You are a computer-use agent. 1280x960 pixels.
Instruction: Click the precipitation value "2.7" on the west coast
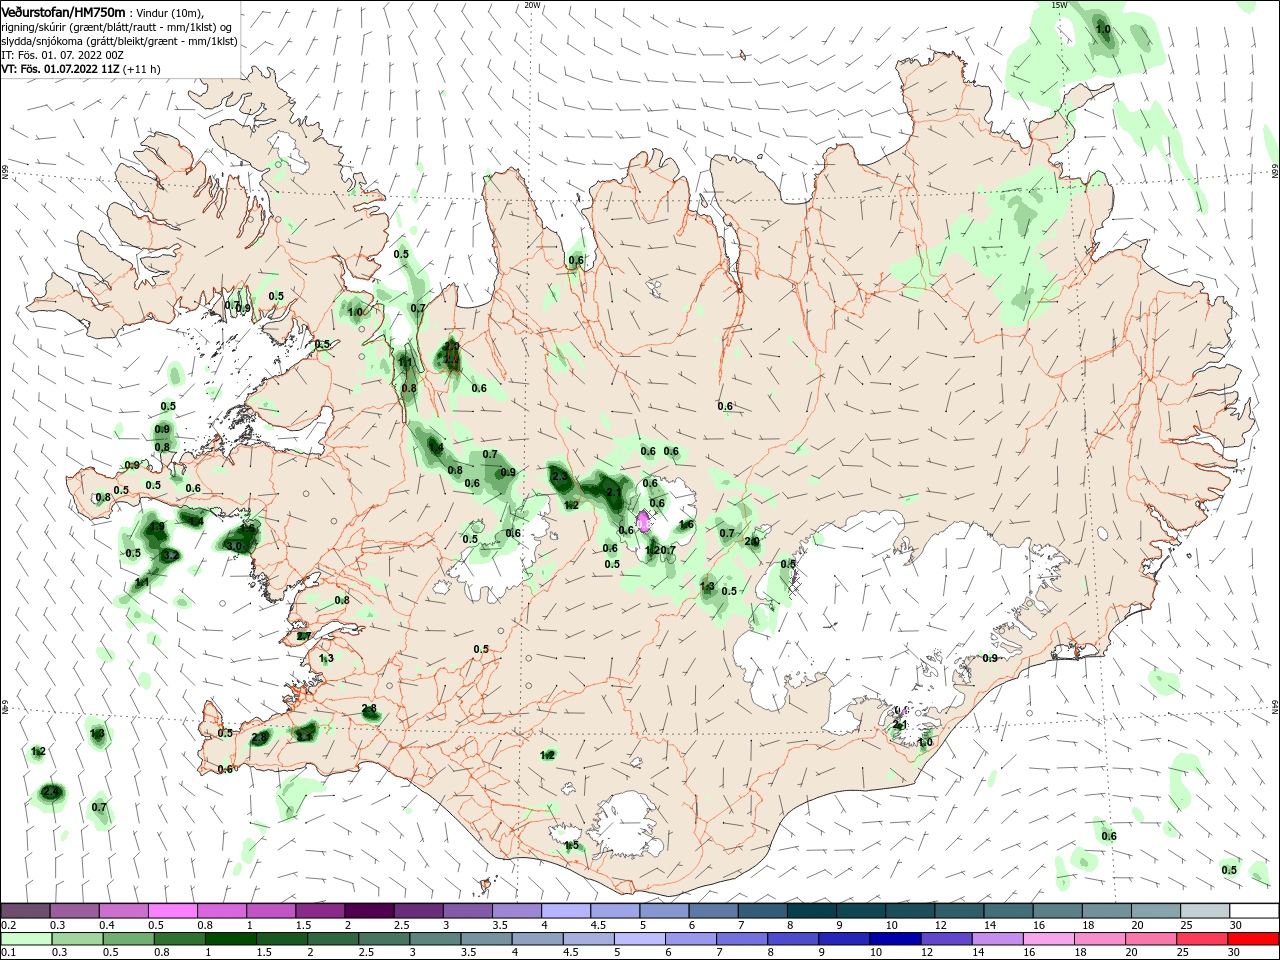304,636
